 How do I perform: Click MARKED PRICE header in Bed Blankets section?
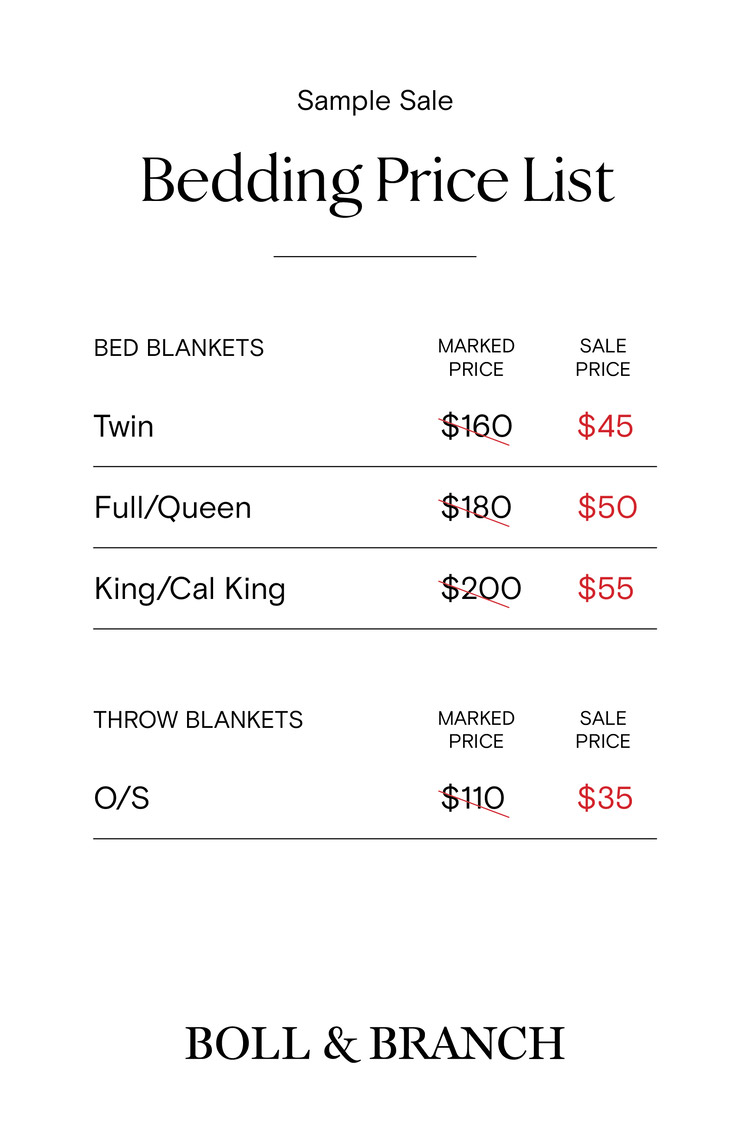[476, 358]
